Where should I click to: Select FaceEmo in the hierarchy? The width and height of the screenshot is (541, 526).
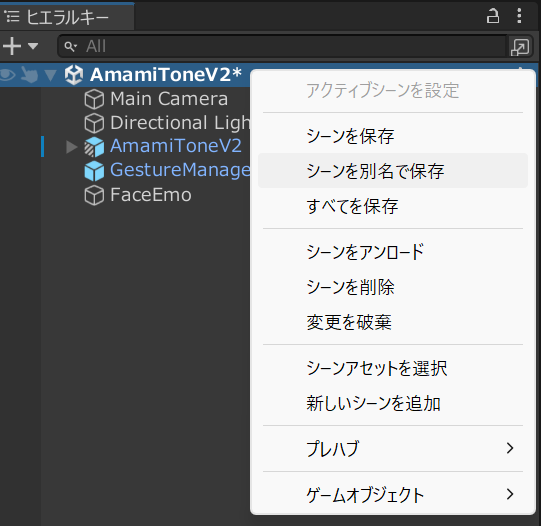click(x=151, y=195)
